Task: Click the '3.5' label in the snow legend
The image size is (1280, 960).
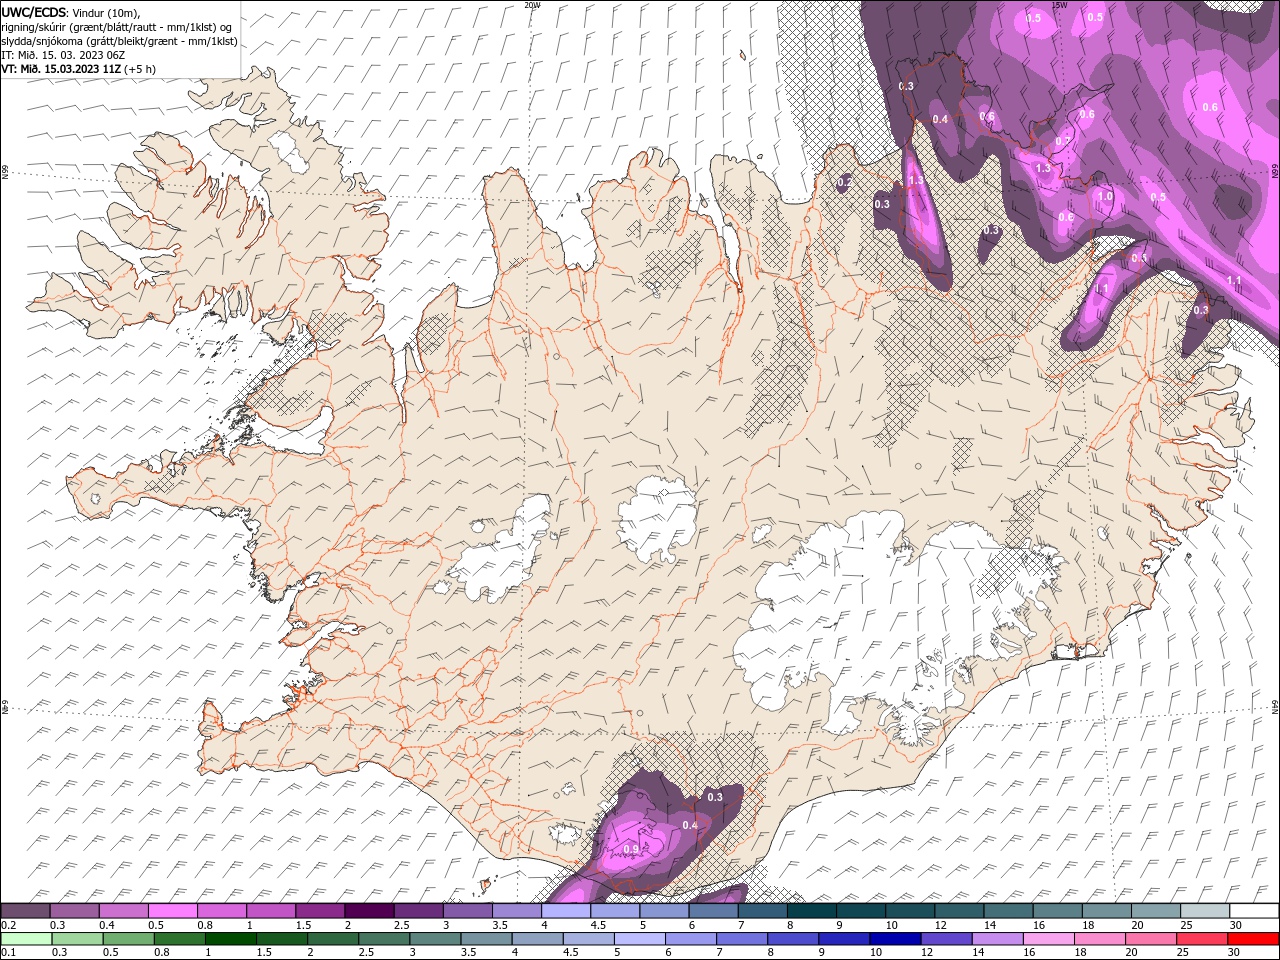Action: click(x=500, y=925)
